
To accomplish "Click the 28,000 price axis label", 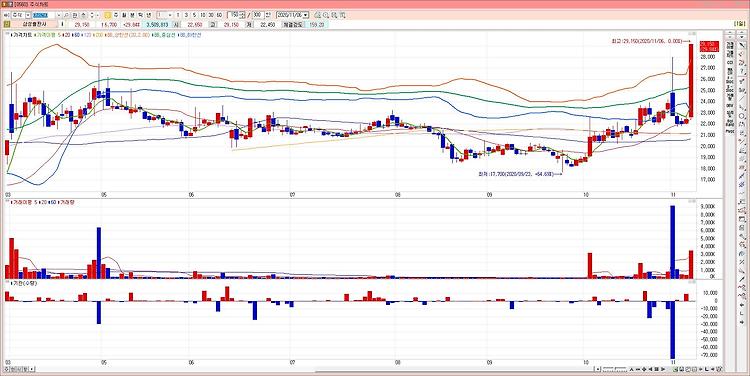I will (x=708, y=56).
